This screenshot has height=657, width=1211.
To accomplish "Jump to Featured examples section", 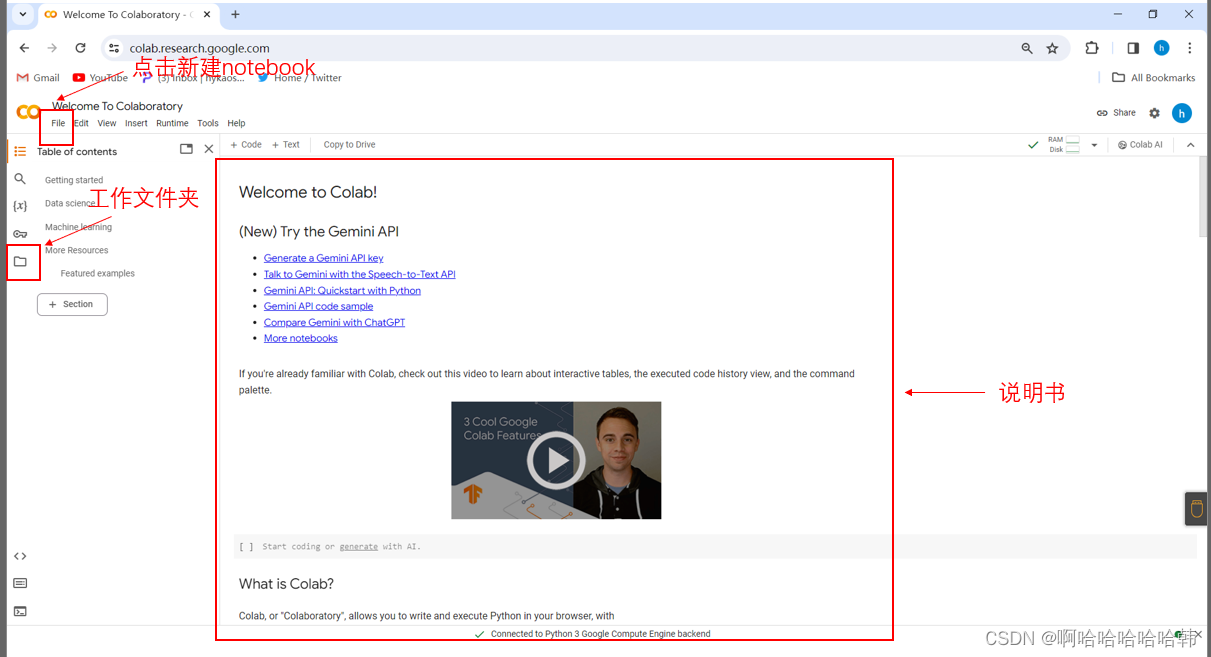I will [x=97, y=273].
